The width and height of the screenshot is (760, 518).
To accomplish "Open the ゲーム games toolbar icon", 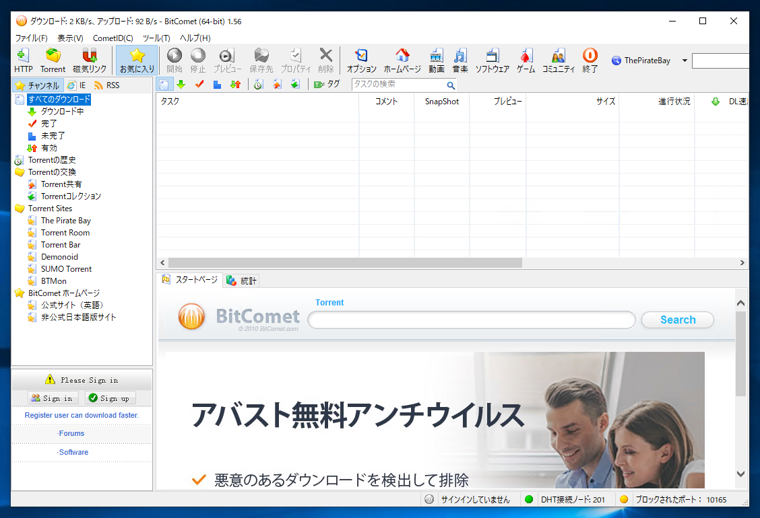I will coord(526,61).
